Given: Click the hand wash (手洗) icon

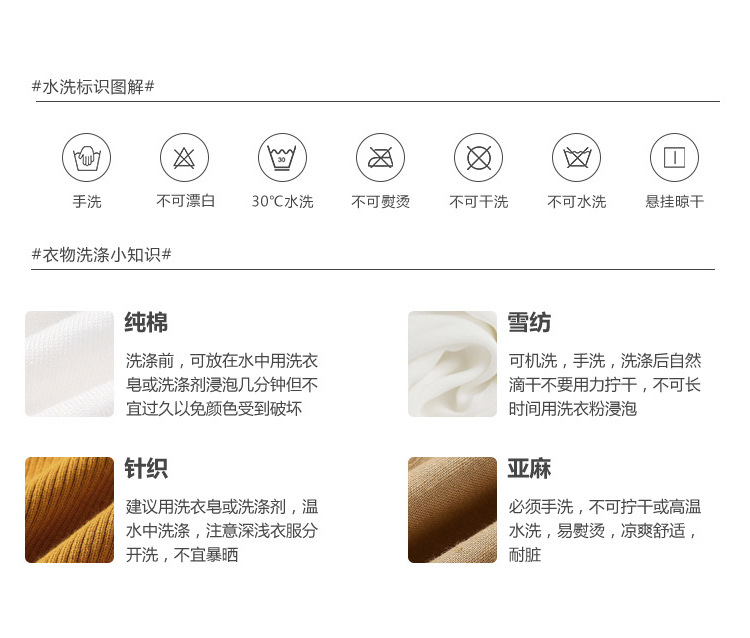Looking at the screenshot, I should click(86, 157).
